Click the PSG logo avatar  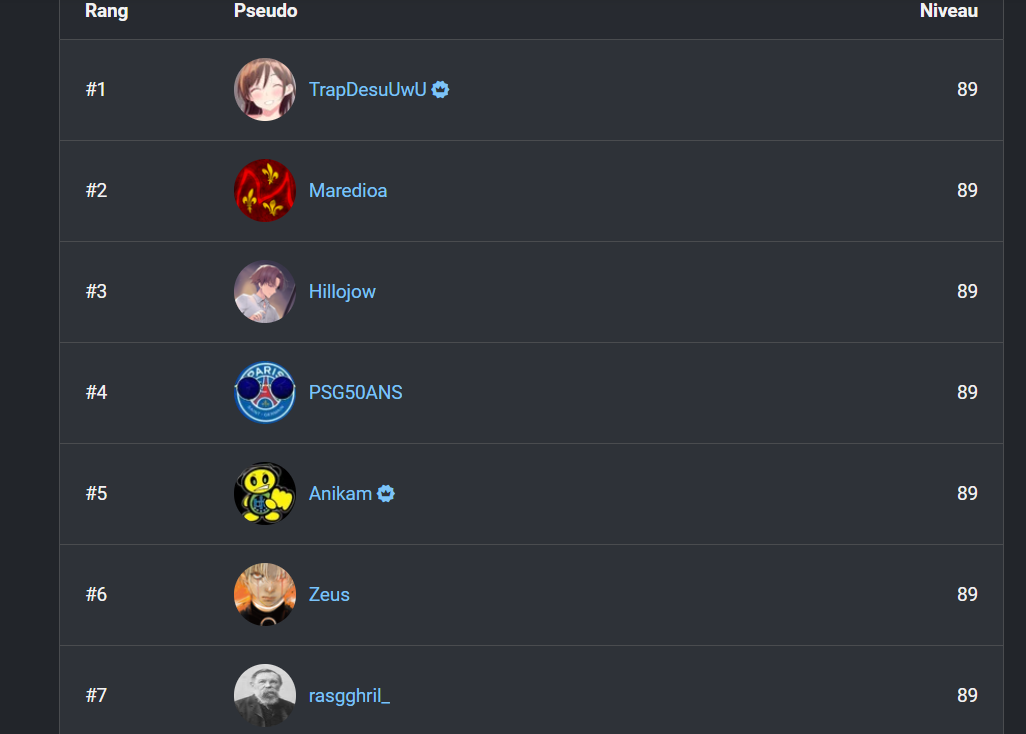[x=265, y=393]
